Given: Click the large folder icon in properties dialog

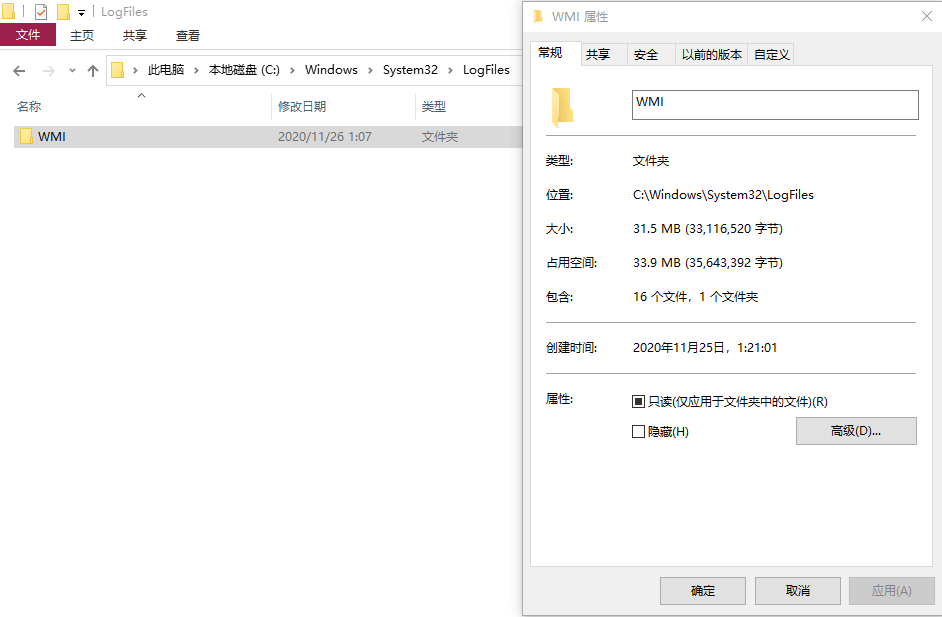Looking at the screenshot, I should (x=562, y=107).
